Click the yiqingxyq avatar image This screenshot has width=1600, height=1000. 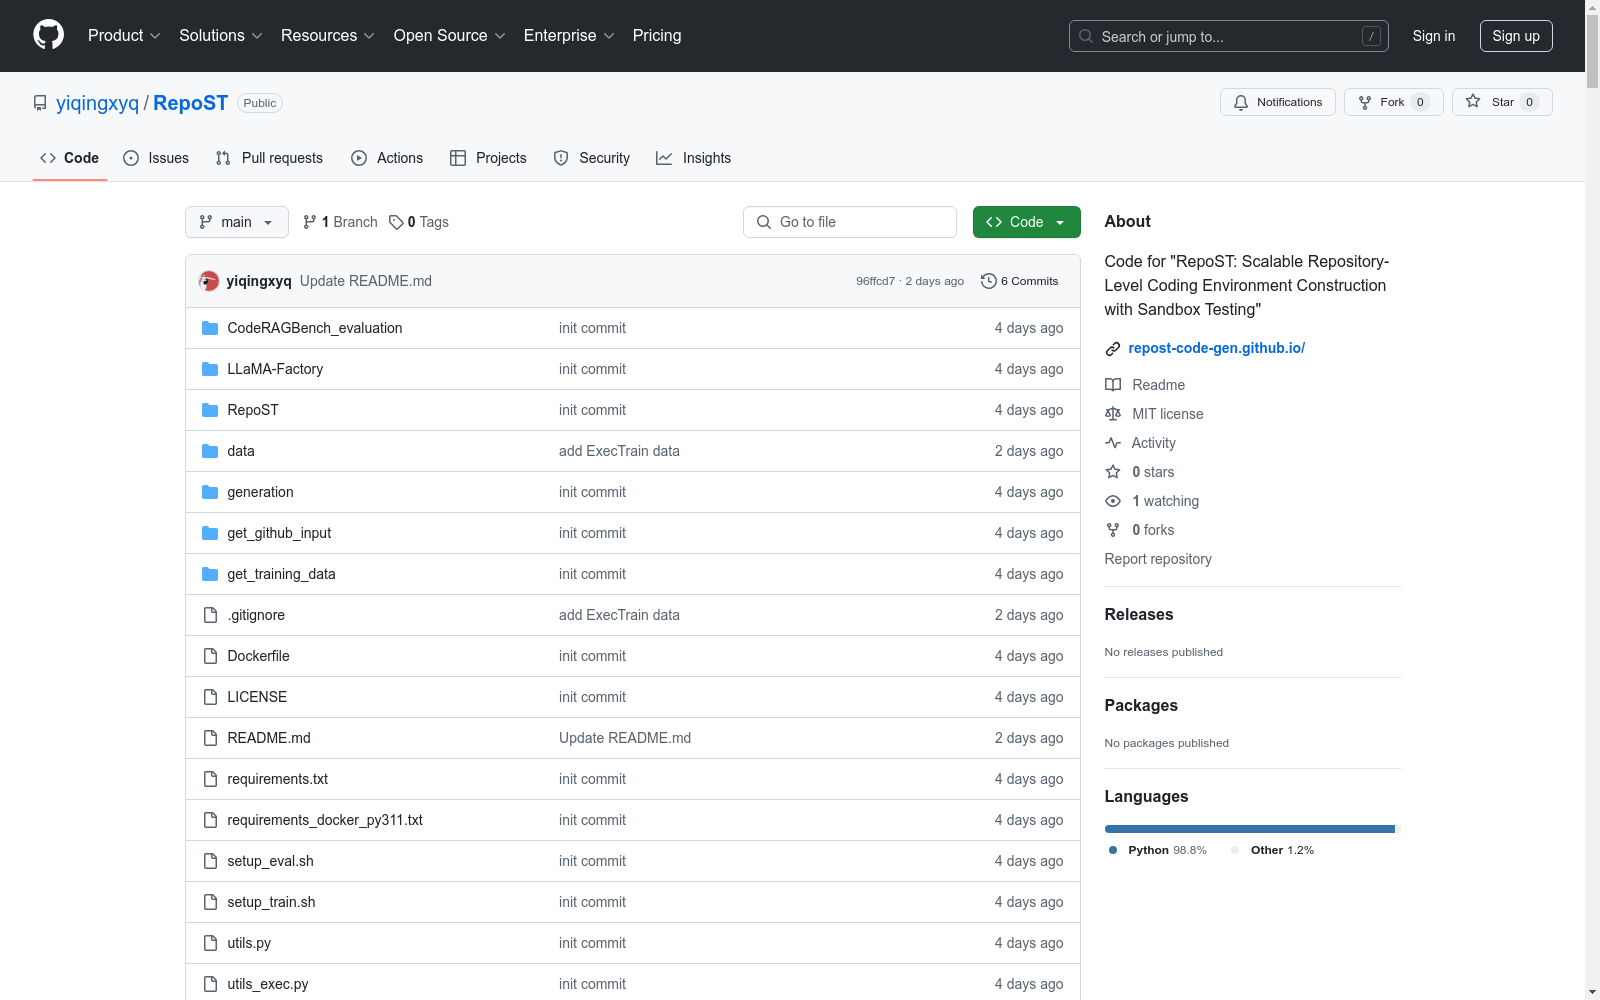tap(209, 281)
